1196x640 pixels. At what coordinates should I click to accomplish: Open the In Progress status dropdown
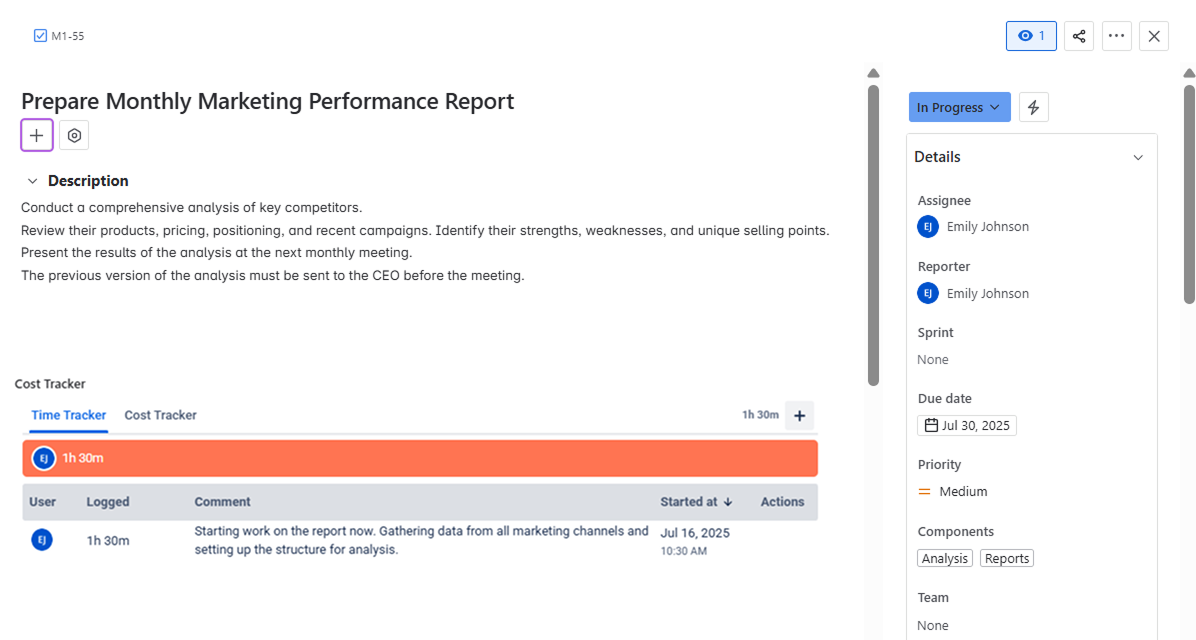[x=958, y=108]
